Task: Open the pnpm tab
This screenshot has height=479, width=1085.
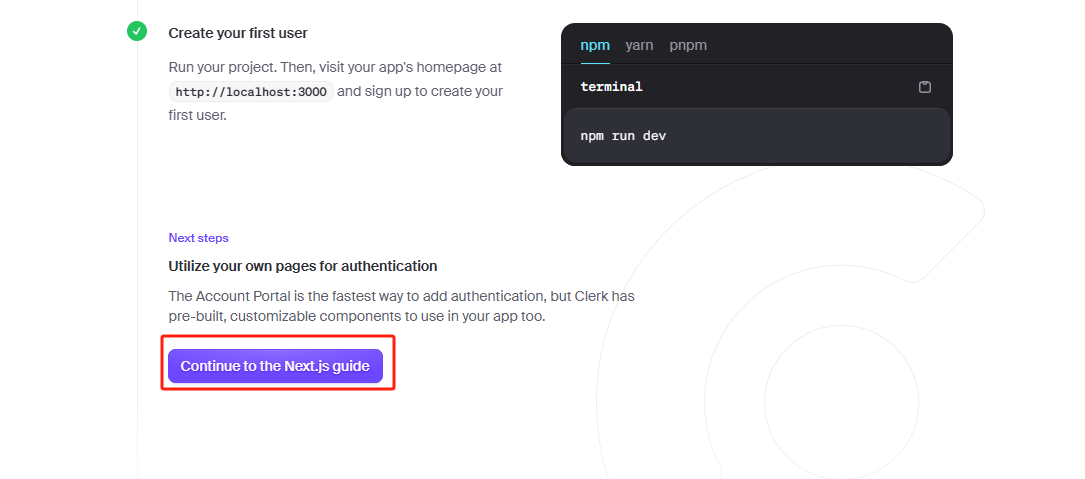Action: pos(688,45)
